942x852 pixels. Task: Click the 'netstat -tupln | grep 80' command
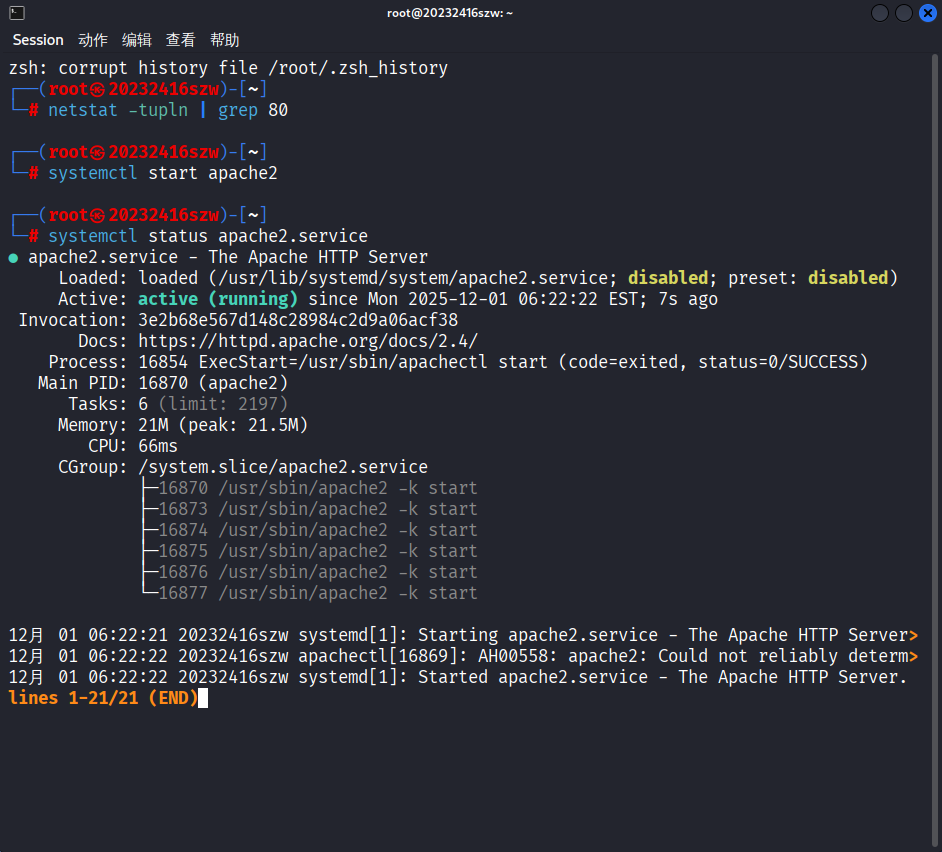point(168,110)
